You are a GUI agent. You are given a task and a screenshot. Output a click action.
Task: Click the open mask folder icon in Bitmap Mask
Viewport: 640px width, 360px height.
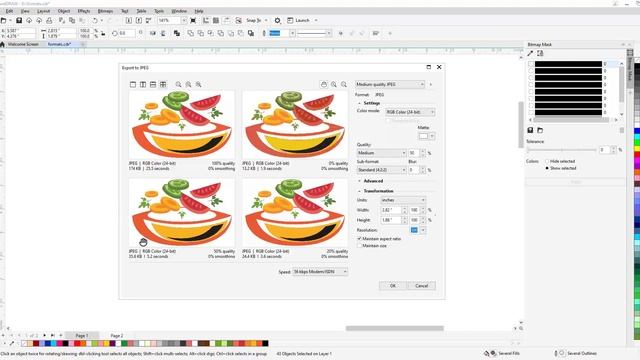click(x=540, y=130)
